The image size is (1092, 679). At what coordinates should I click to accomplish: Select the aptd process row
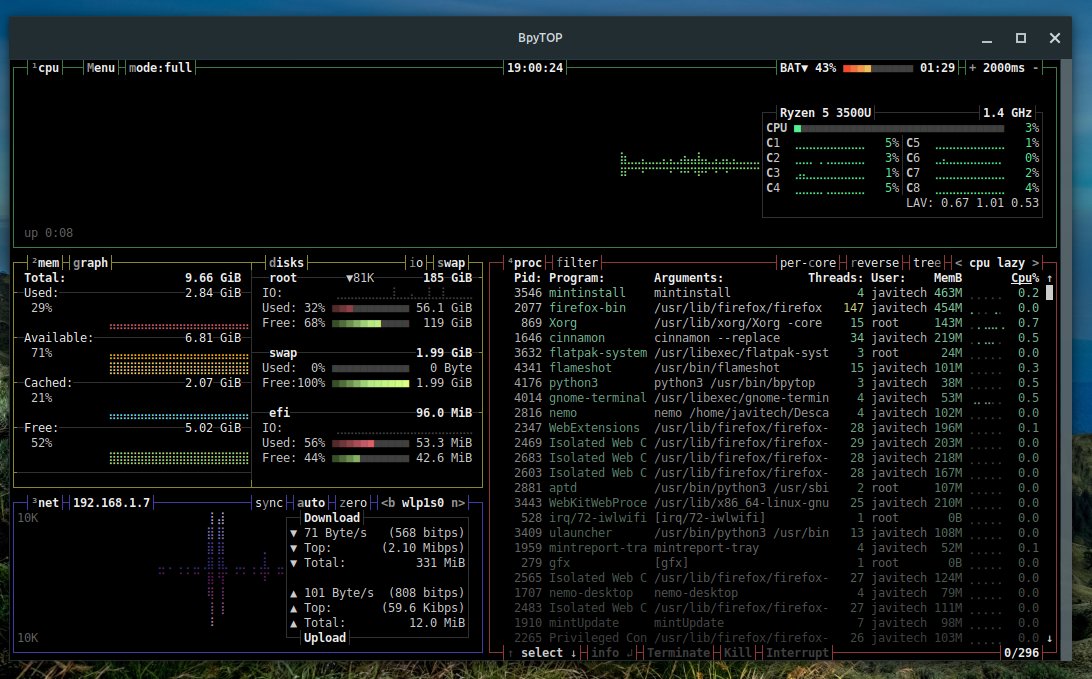[x=776, y=487]
